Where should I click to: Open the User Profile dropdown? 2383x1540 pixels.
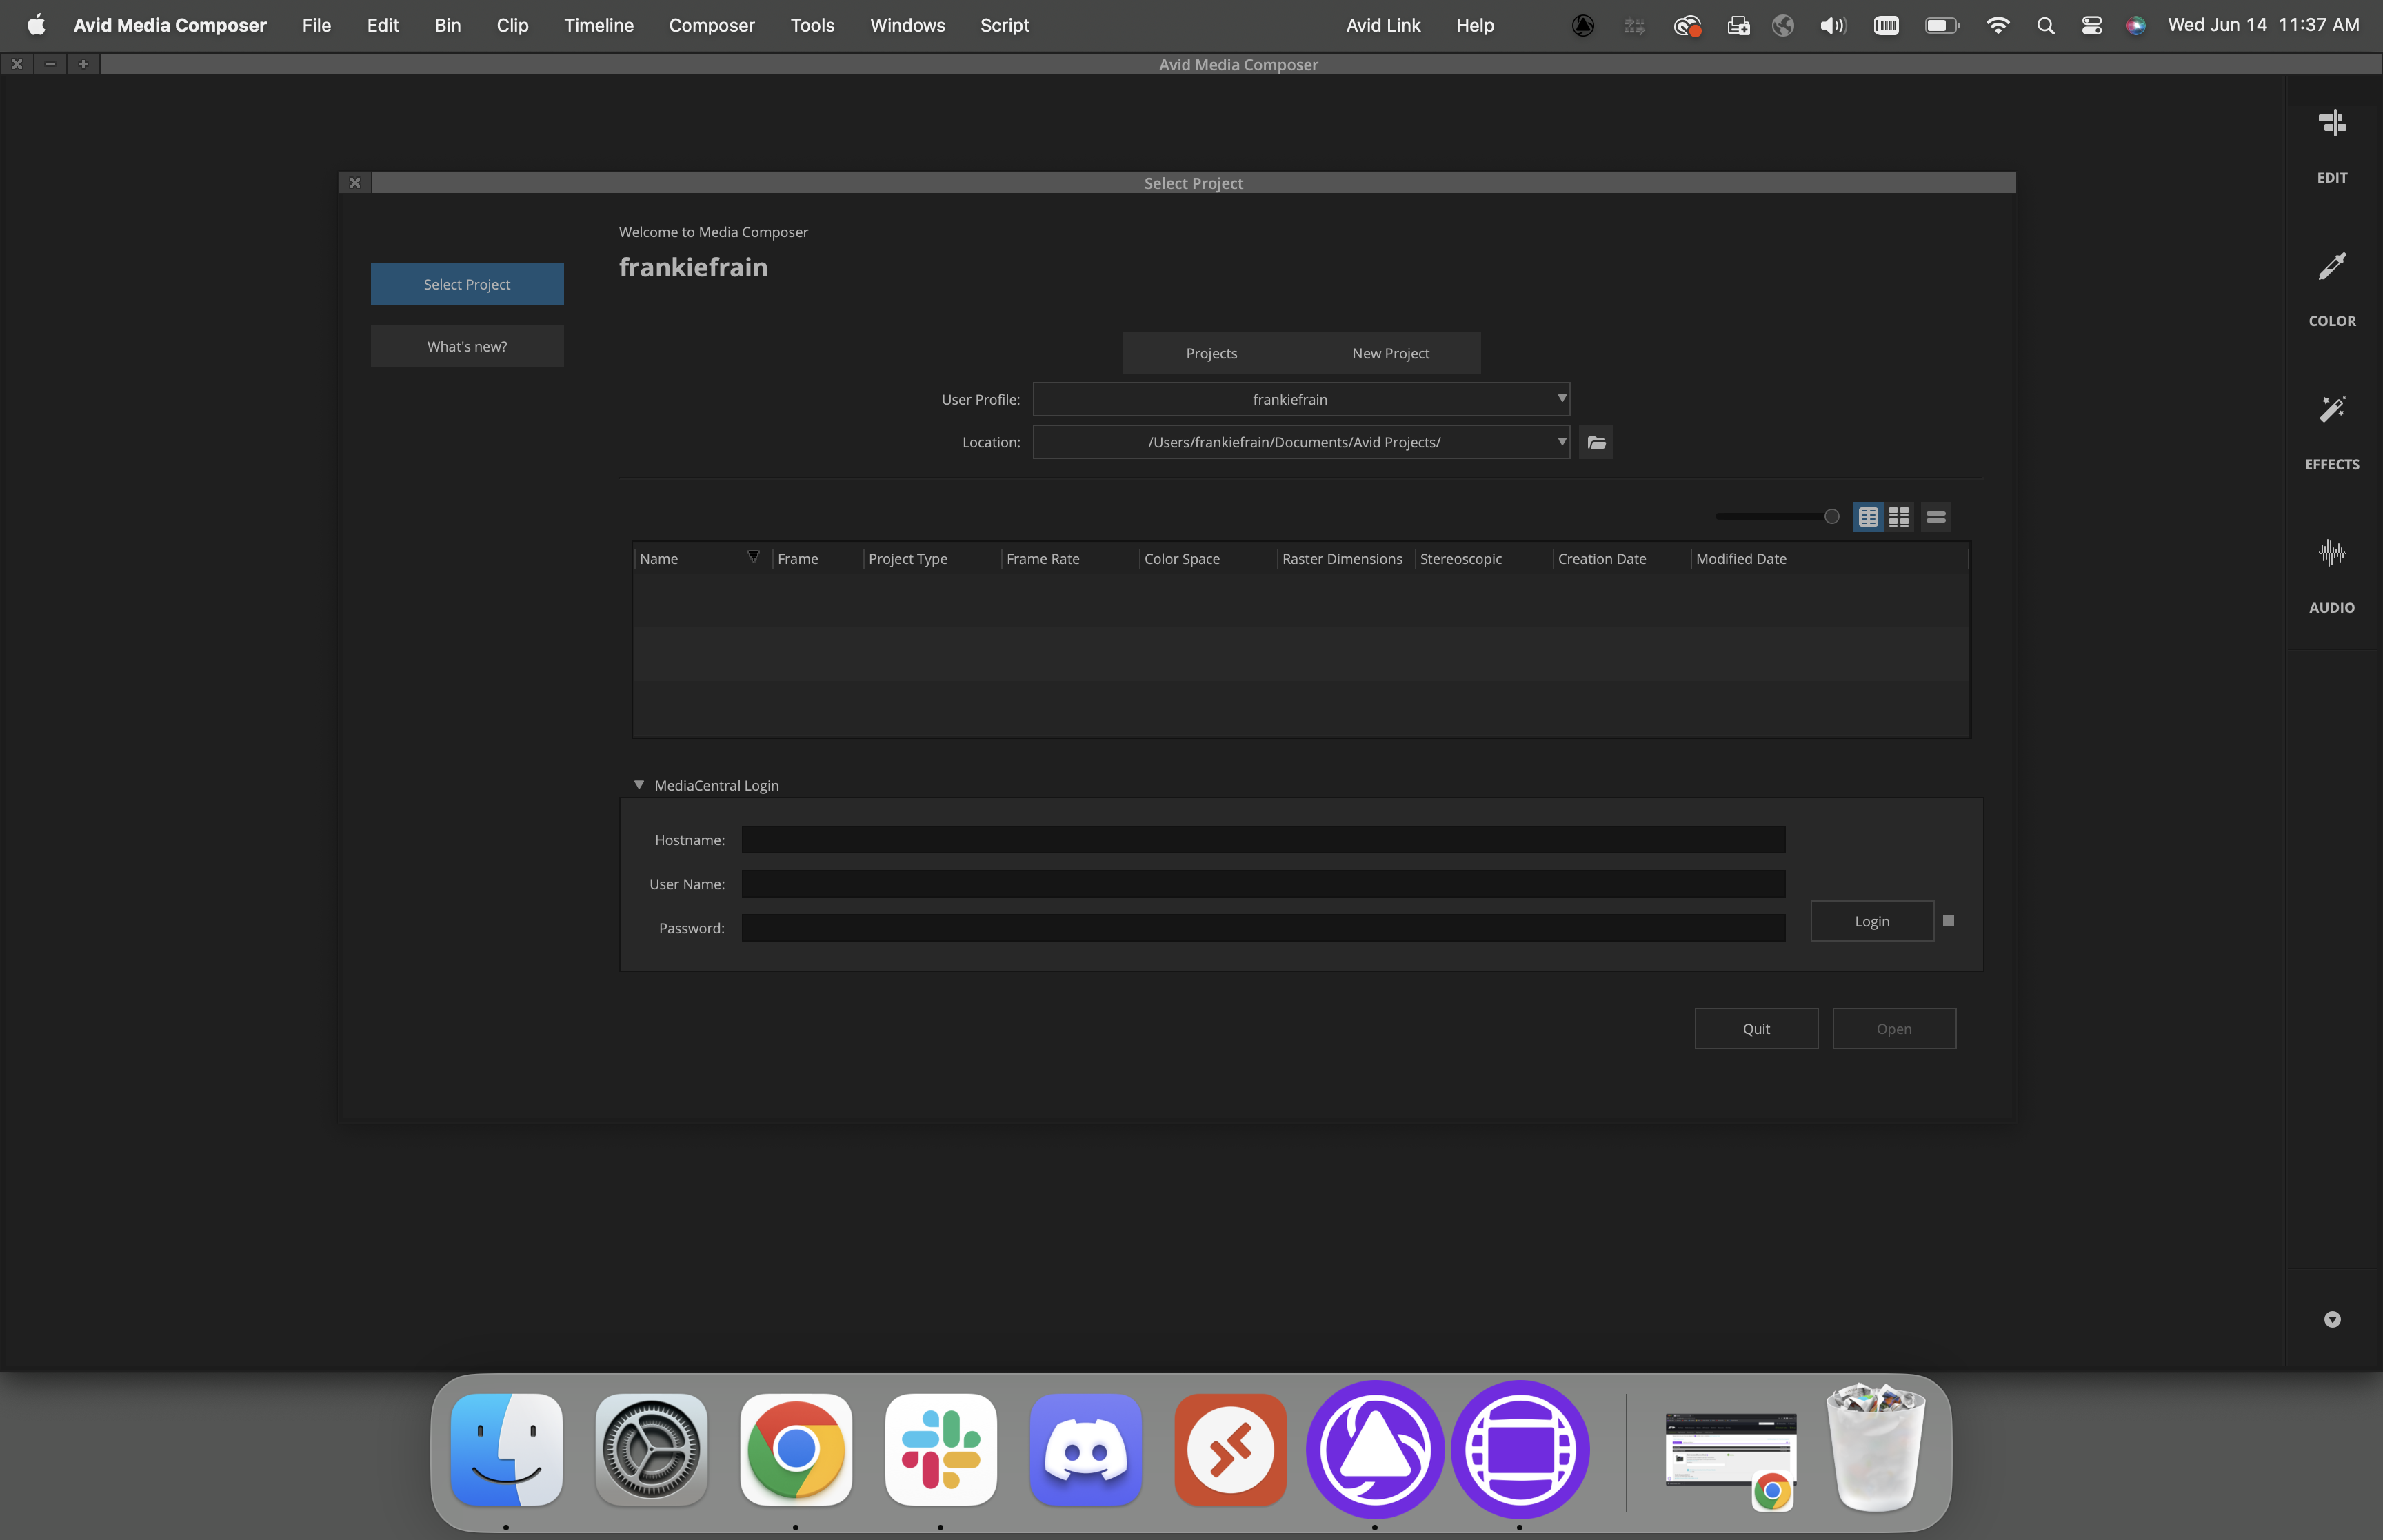point(1301,399)
